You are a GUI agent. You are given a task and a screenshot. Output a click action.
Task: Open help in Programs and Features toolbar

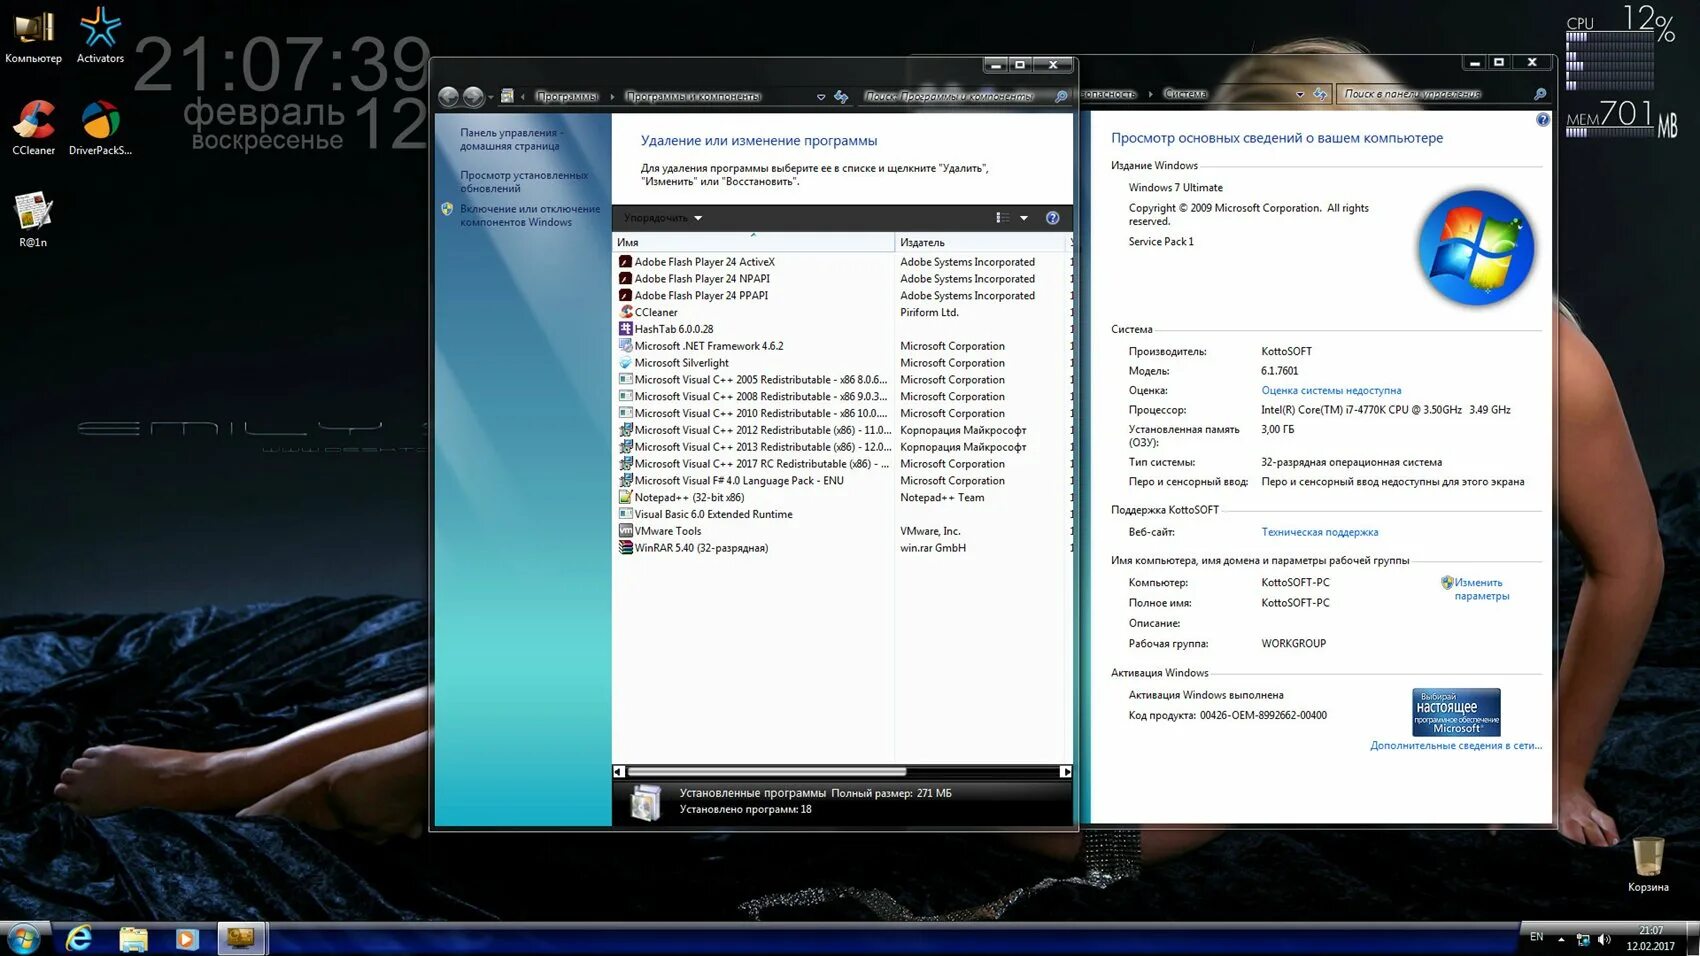[x=1052, y=218]
